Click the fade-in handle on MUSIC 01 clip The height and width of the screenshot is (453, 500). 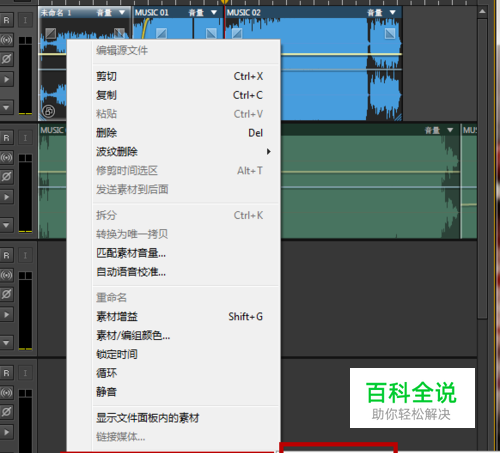[x=162, y=33]
